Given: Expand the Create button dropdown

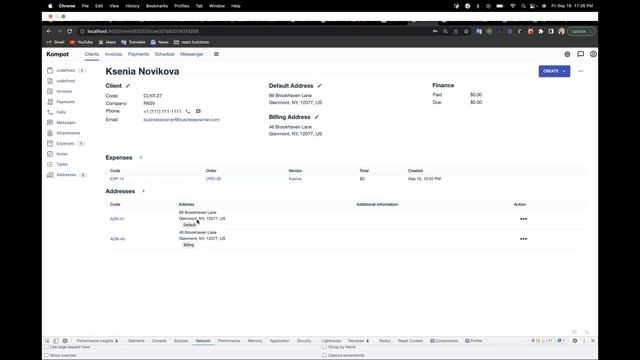Looking at the screenshot, I should (564, 71).
